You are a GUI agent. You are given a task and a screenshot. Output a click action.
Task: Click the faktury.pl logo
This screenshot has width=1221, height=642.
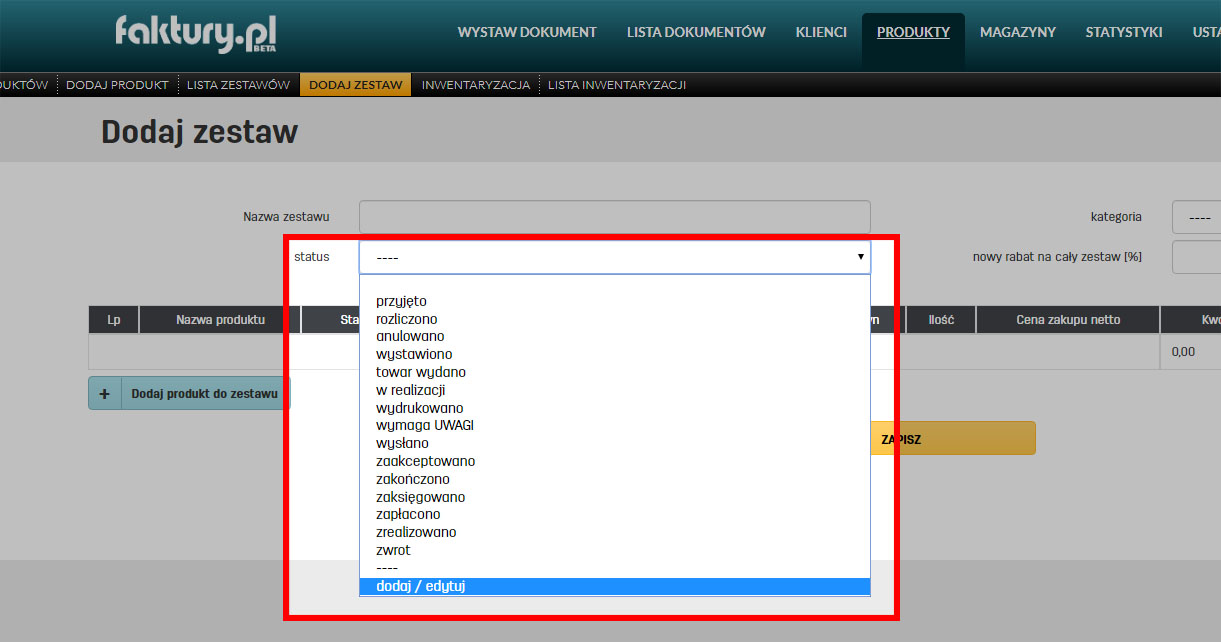[195, 34]
